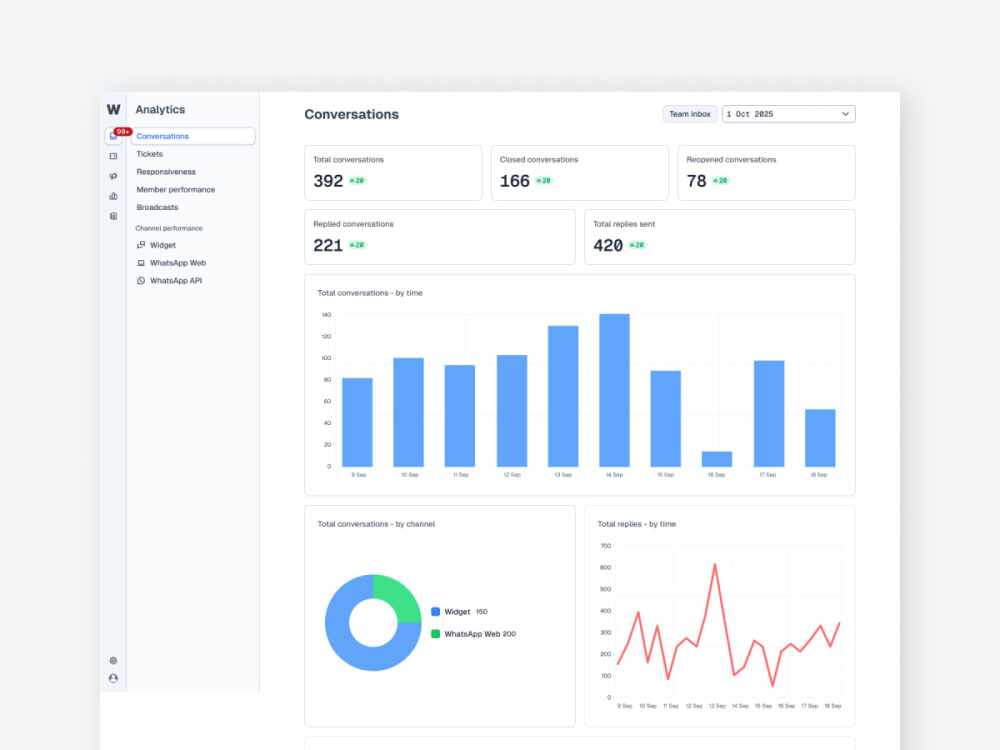Open the broadcast megaphone icon in rail
The width and height of the screenshot is (1000, 750).
coord(113,176)
